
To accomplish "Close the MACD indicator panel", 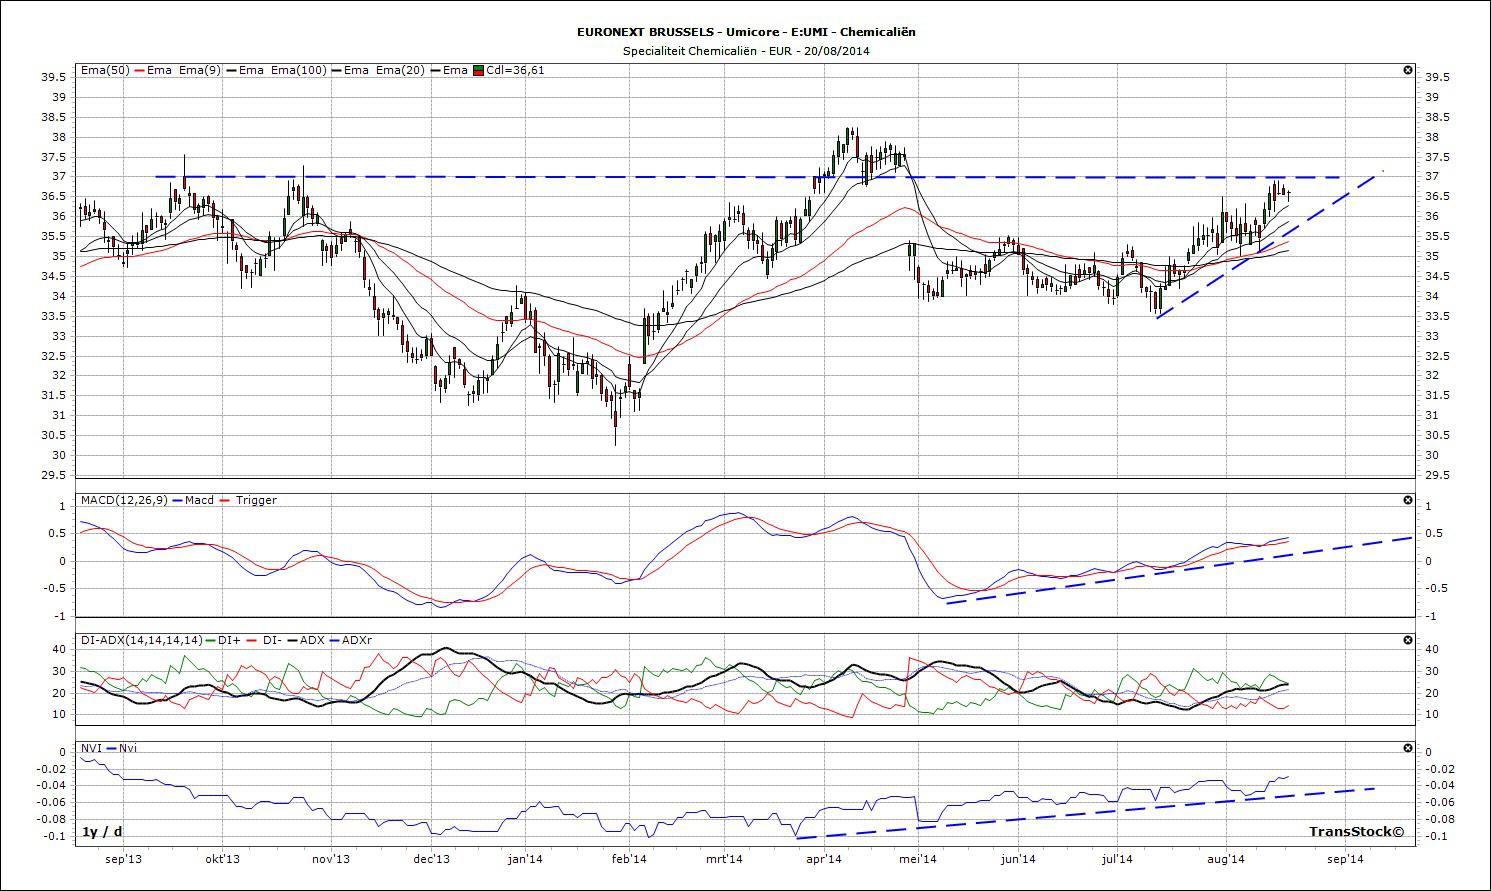I will click(x=1408, y=500).
